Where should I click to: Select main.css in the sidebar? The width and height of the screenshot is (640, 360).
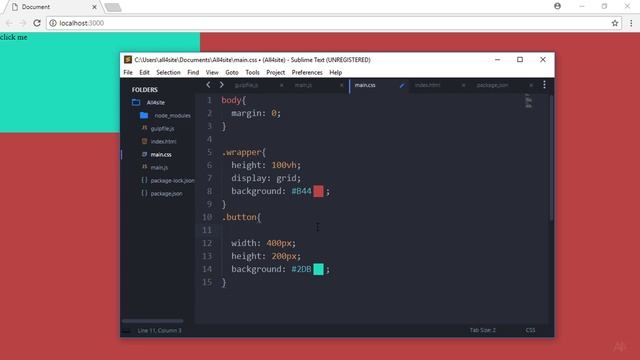point(161,155)
